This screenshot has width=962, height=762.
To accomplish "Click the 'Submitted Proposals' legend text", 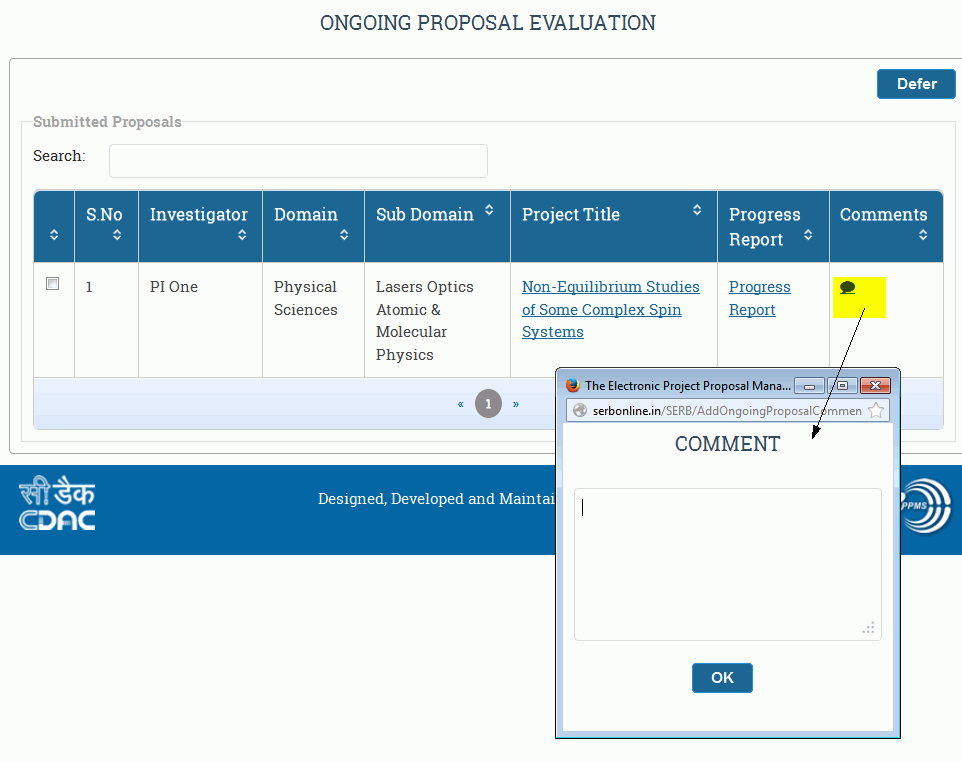I will tap(107, 121).
